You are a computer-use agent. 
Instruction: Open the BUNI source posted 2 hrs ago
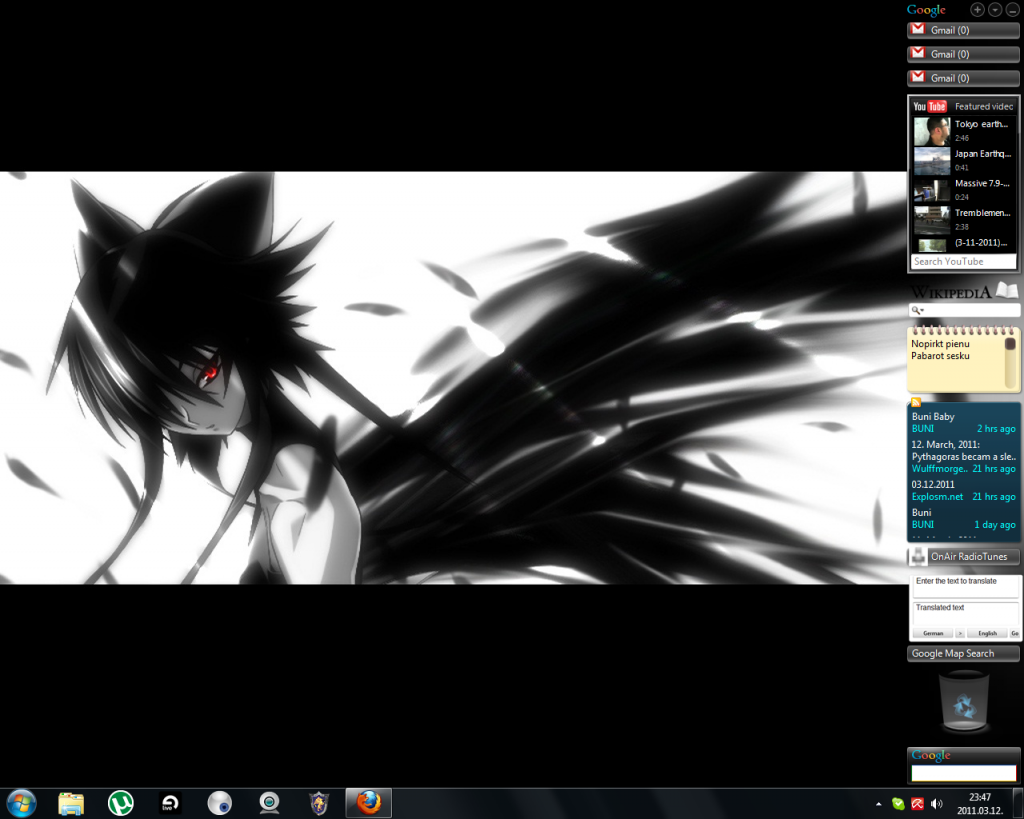(x=923, y=428)
